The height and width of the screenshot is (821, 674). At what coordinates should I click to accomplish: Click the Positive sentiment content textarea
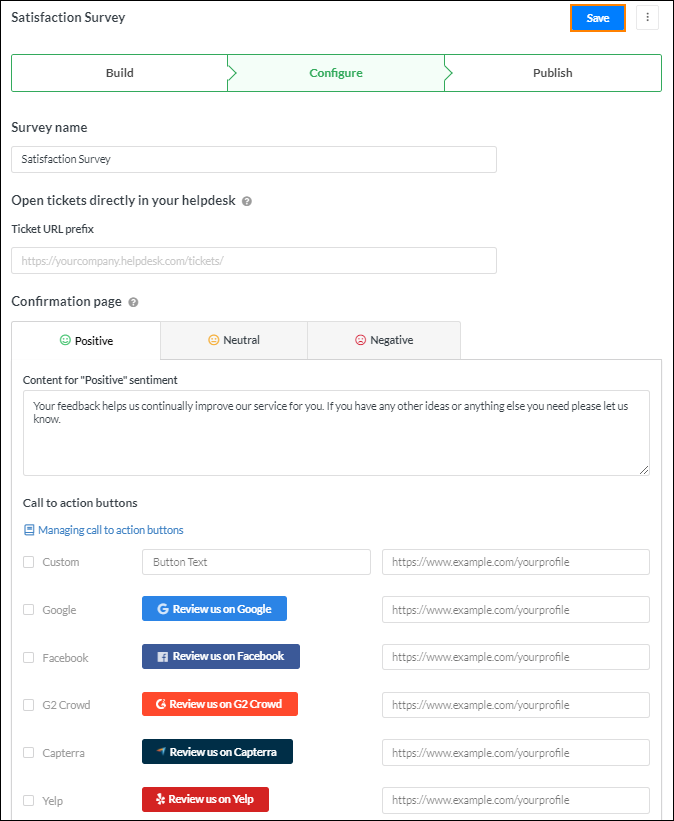click(336, 433)
